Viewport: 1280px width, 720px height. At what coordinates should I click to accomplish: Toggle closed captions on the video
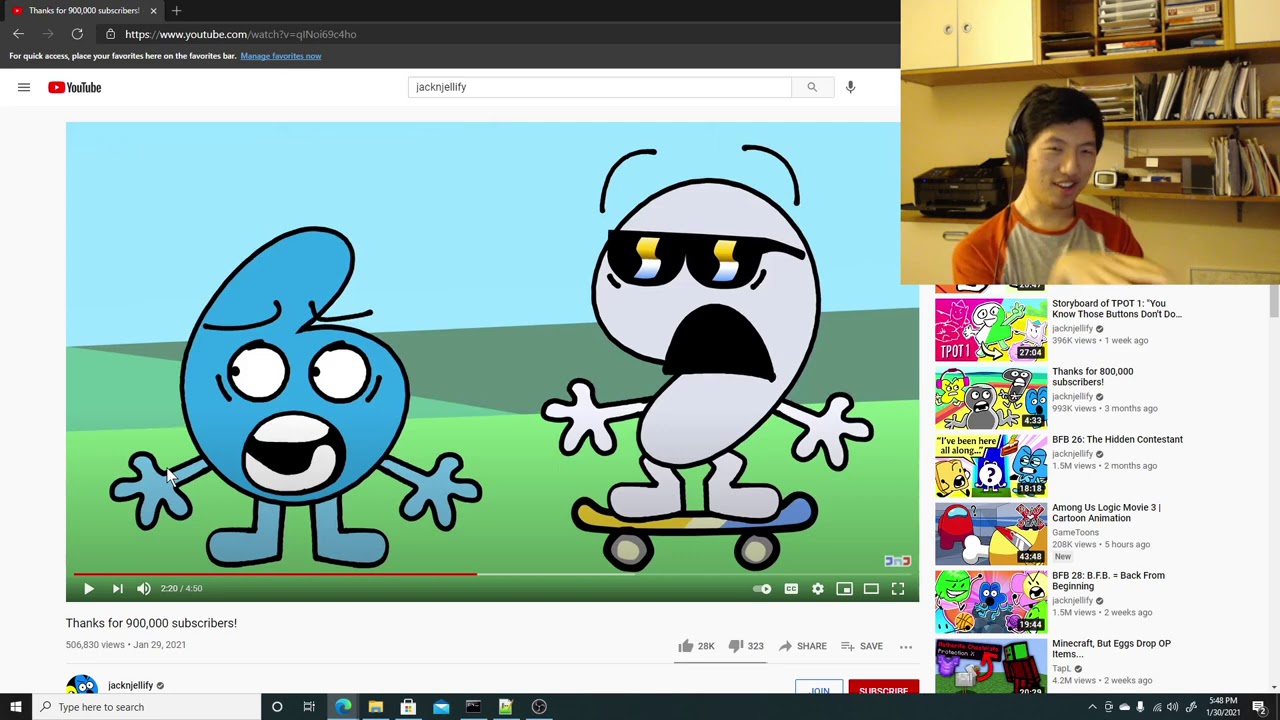[791, 589]
